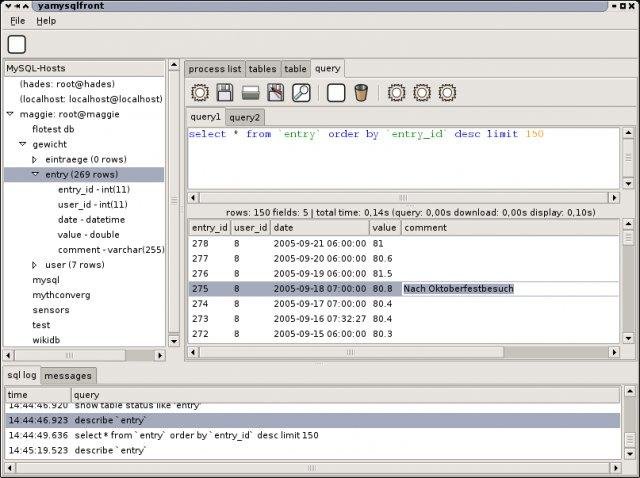Click the blank square icon beside the trash bin
Image resolution: width=640 pixels, height=478 pixels.
tap(336, 93)
